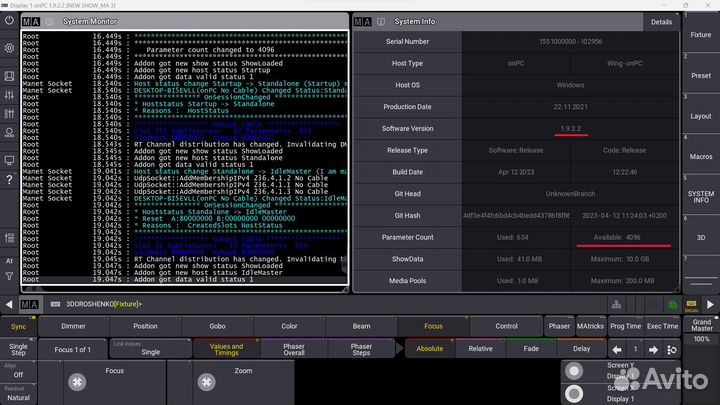This screenshot has width=720, height=405.
Task: Click the Focus encoder wheel icon
Action: coord(77,382)
